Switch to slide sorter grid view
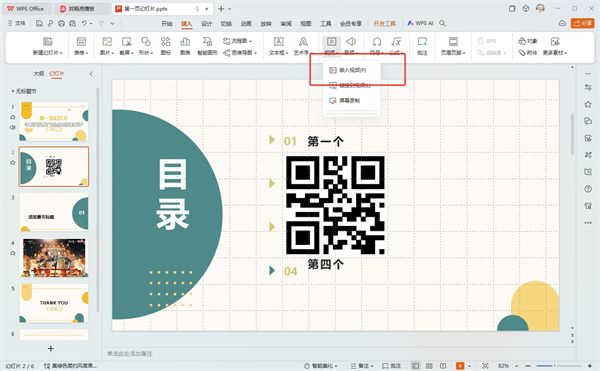The width and height of the screenshot is (600, 371). point(429,366)
